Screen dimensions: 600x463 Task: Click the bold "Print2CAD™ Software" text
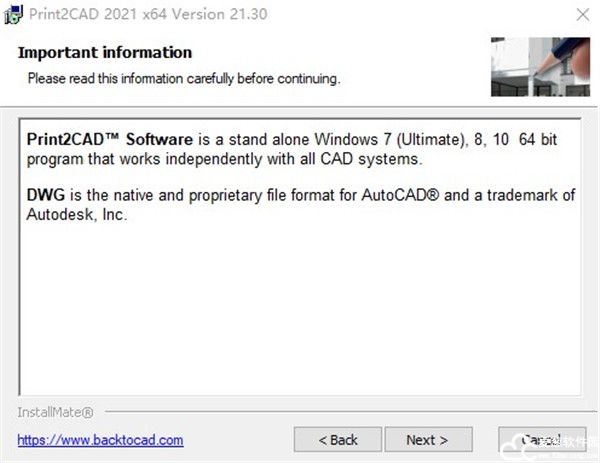tap(110, 140)
